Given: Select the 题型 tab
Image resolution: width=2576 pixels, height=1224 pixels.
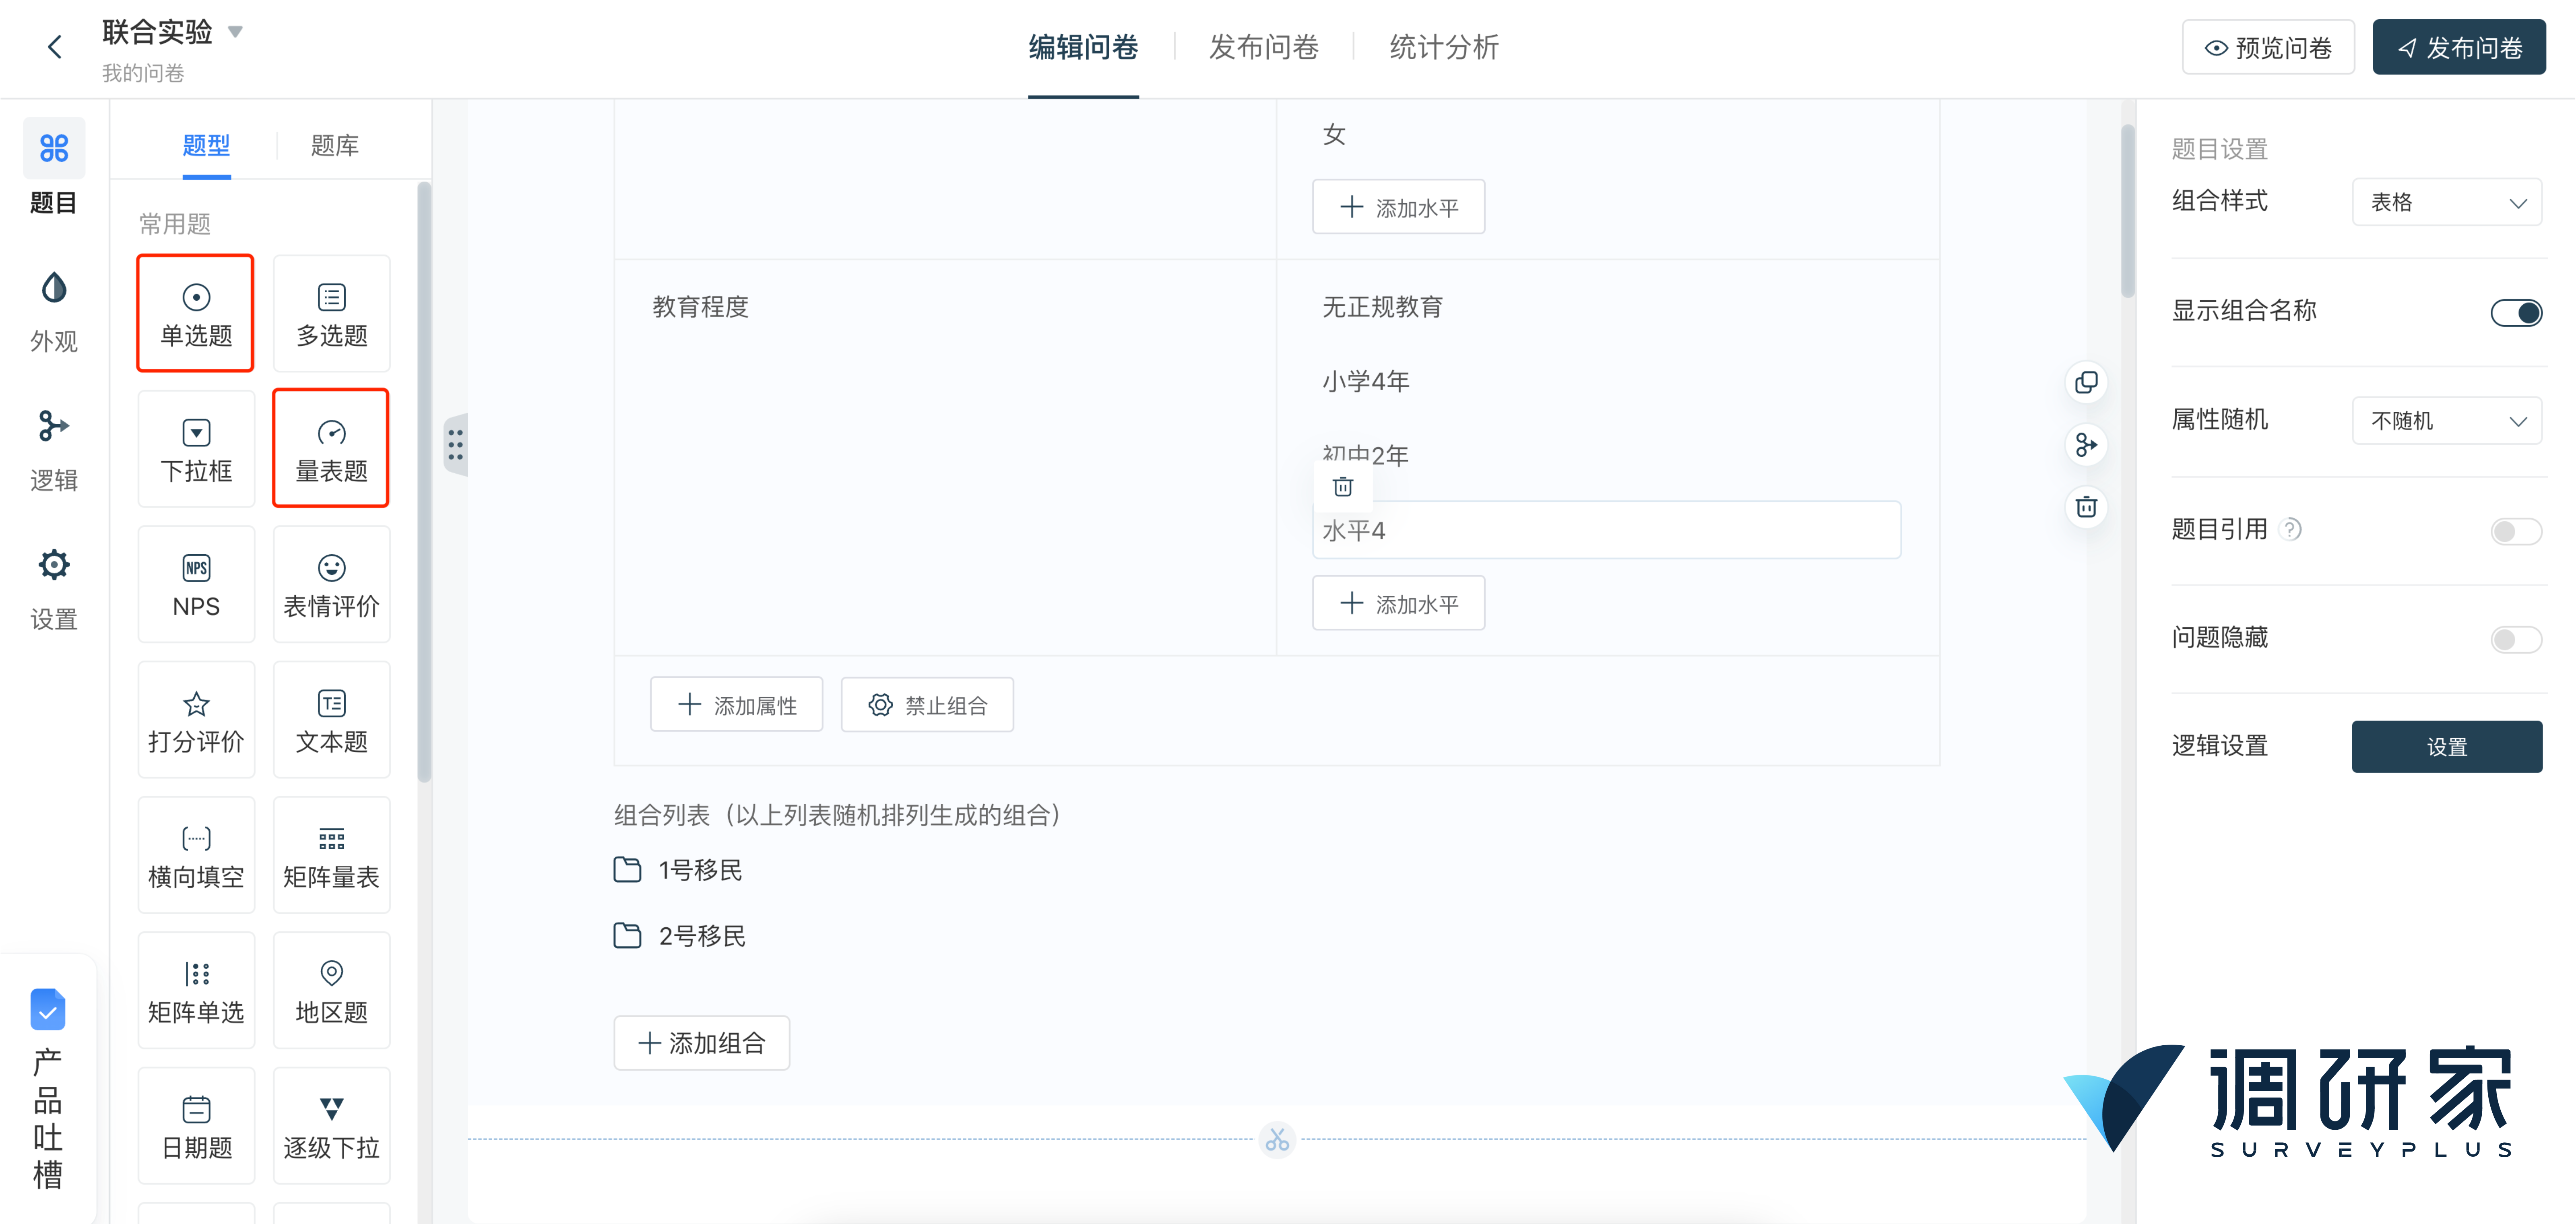Looking at the screenshot, I should 206,146.
